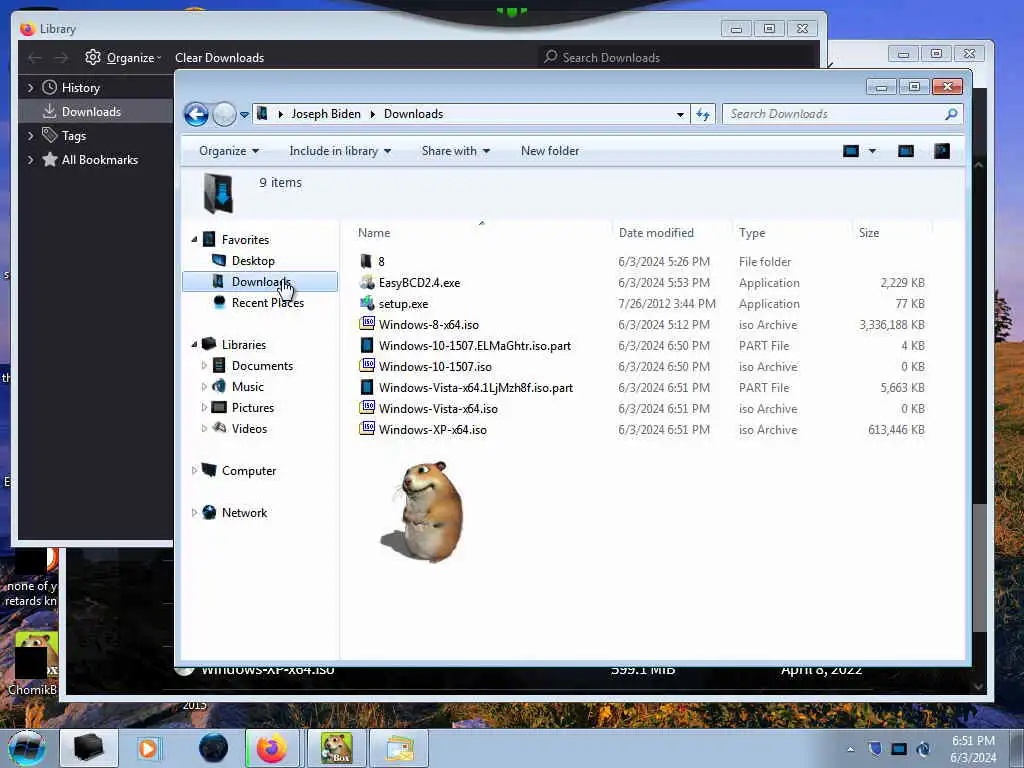
Task: Click the change view icon
Action: tap(851, 152)
